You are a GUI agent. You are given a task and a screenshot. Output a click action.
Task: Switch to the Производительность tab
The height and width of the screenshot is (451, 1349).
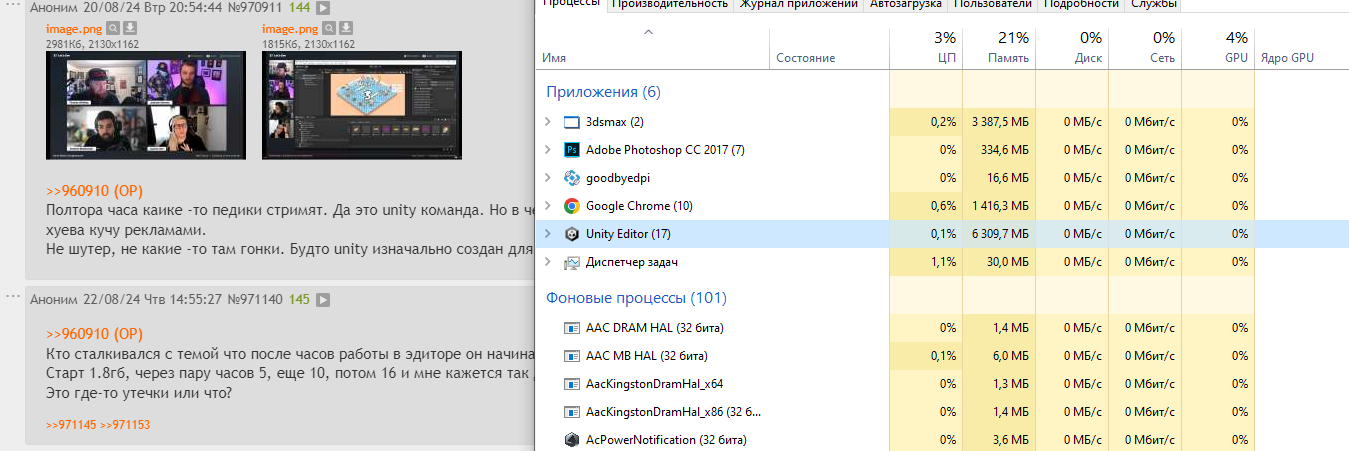click(x=669, y=4)
